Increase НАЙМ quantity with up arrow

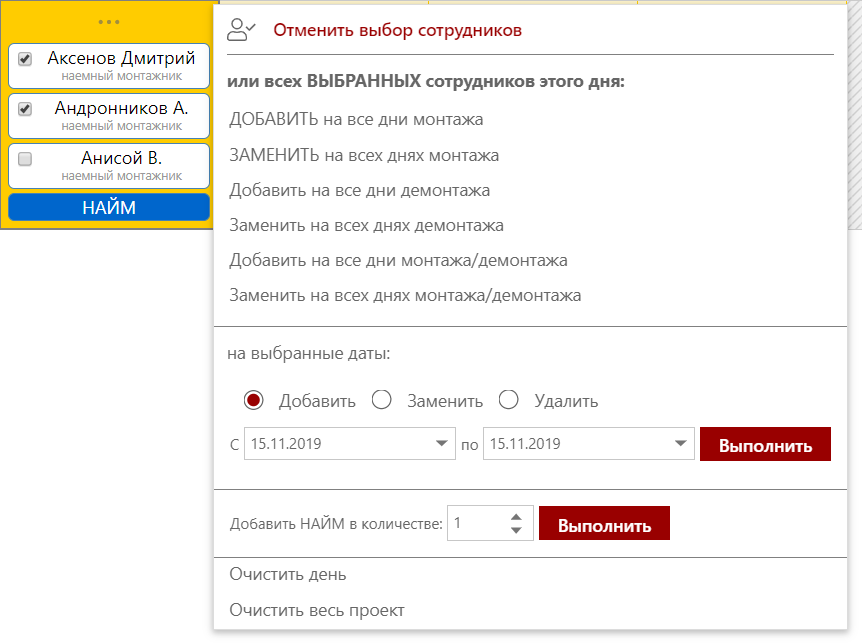point(516,517)
